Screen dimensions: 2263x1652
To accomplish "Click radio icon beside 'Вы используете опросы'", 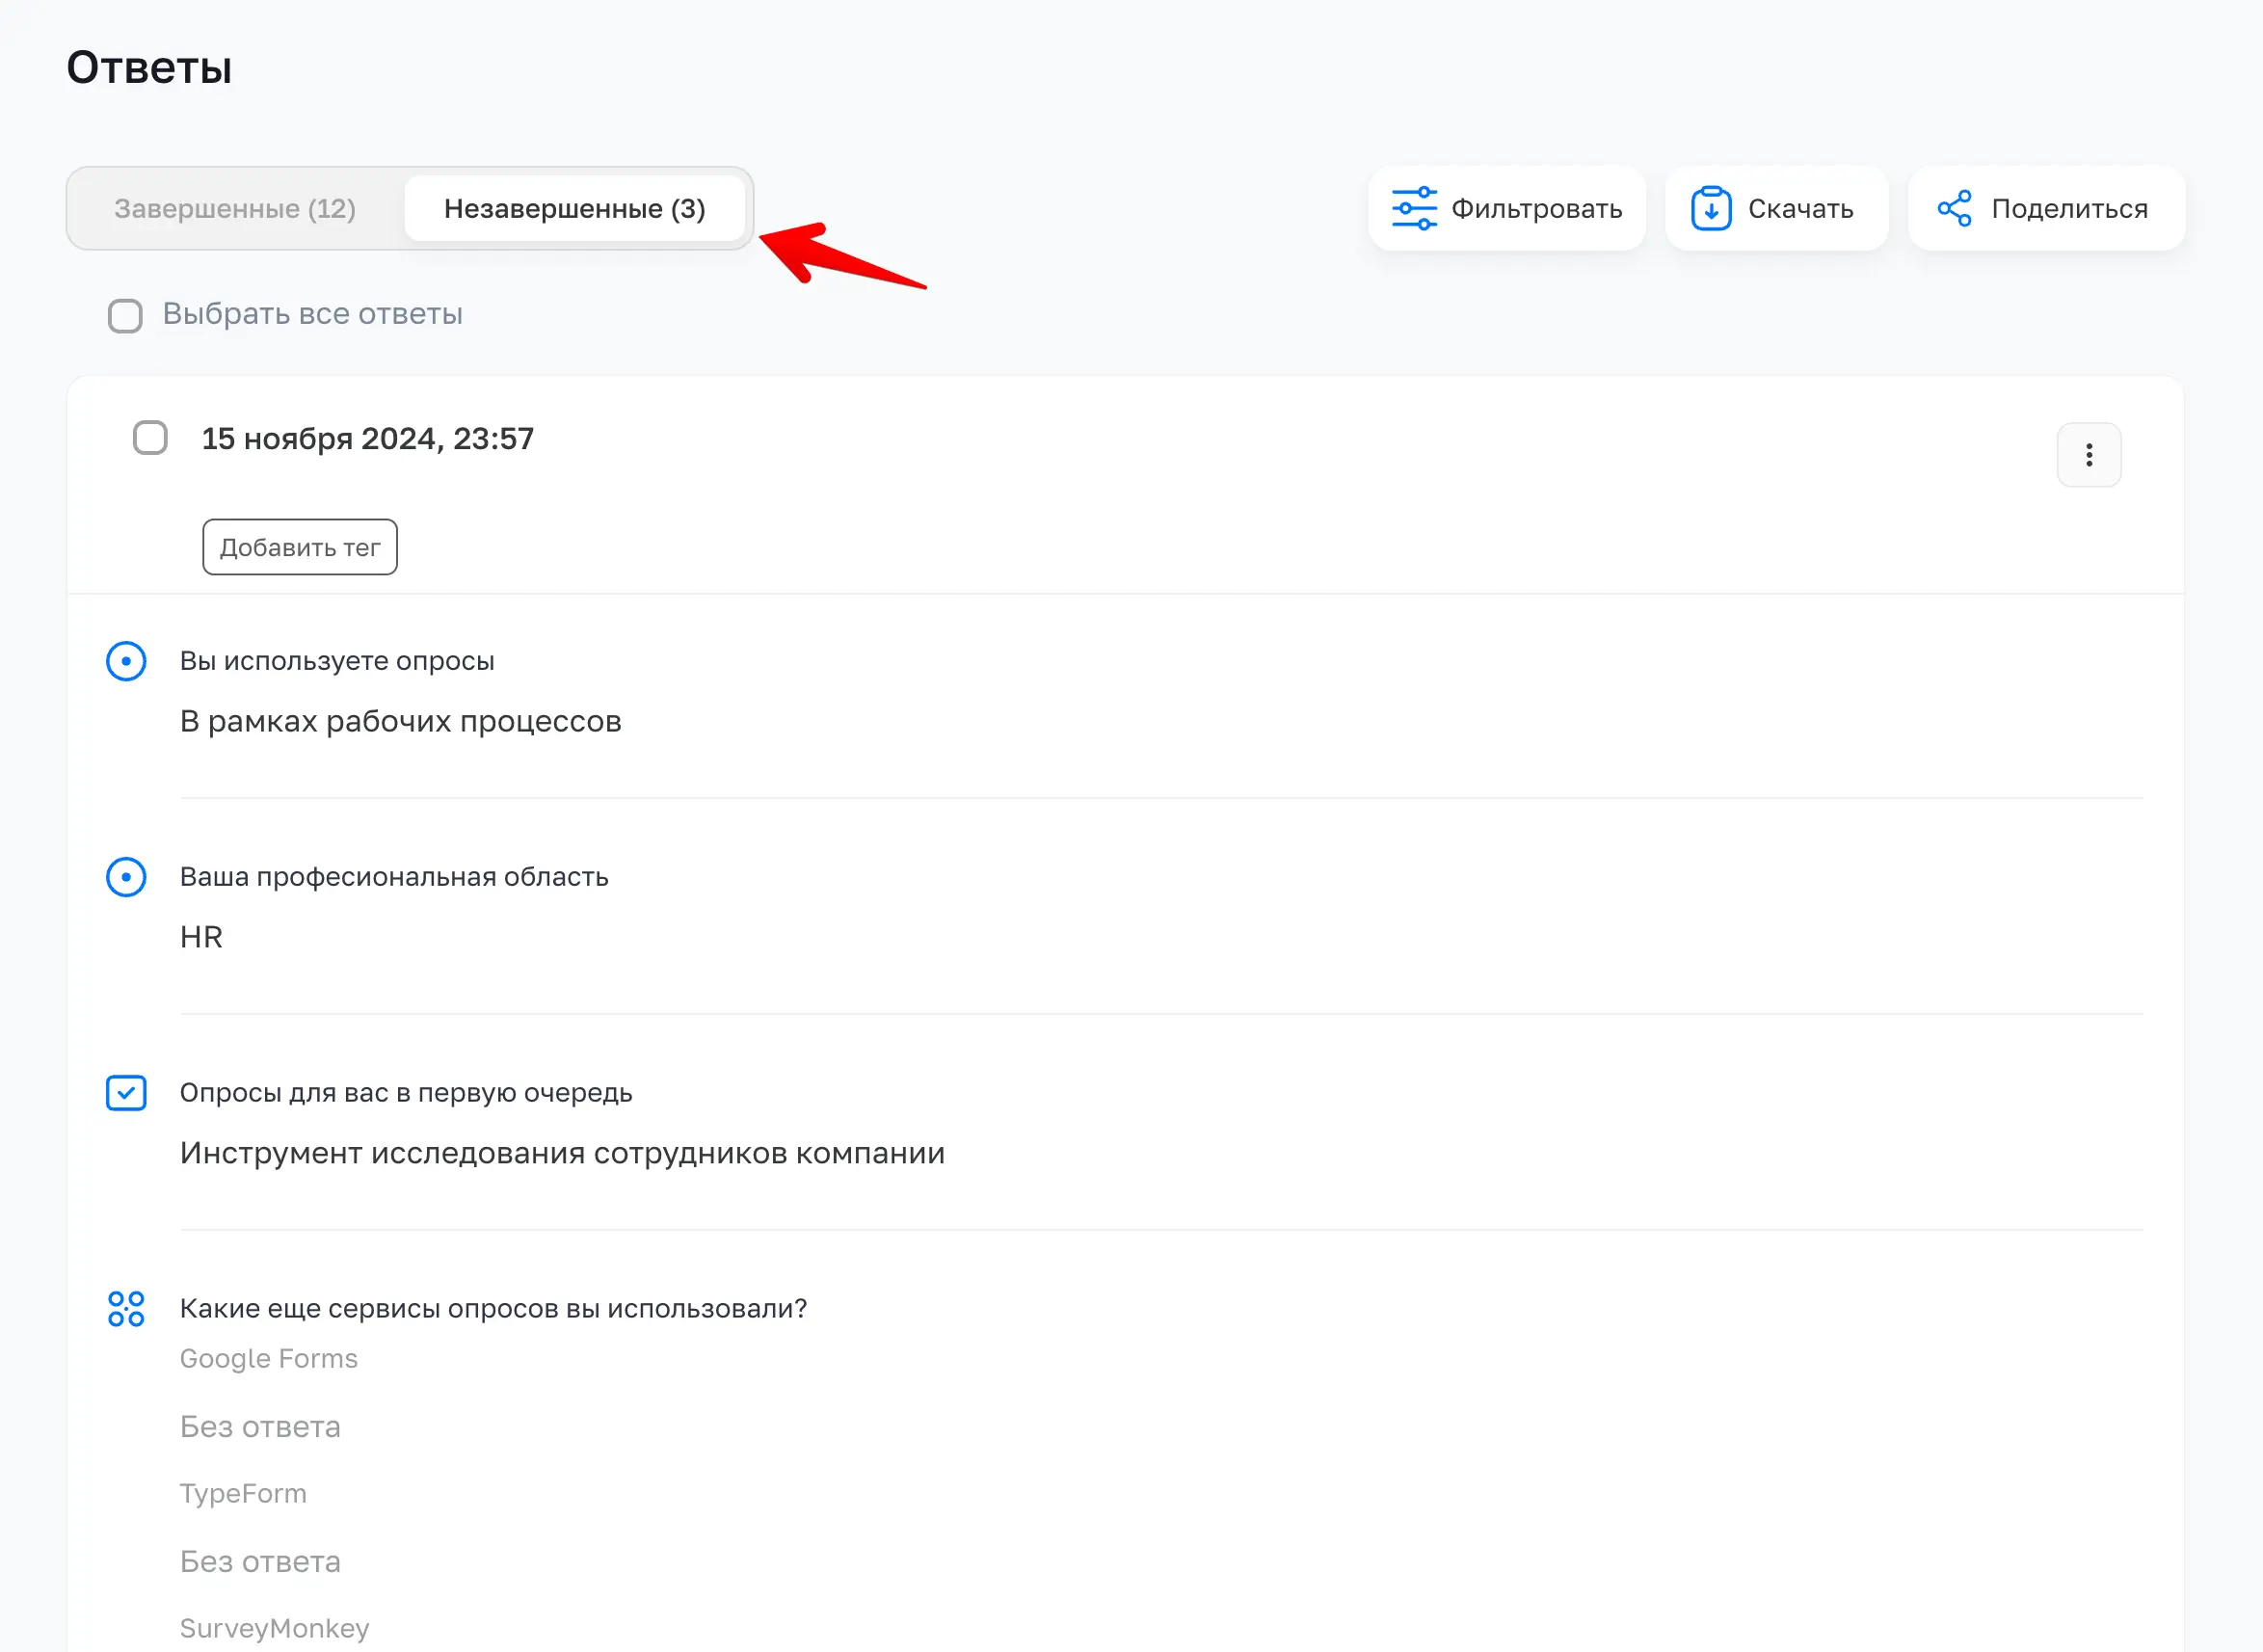I will (126, 661).
